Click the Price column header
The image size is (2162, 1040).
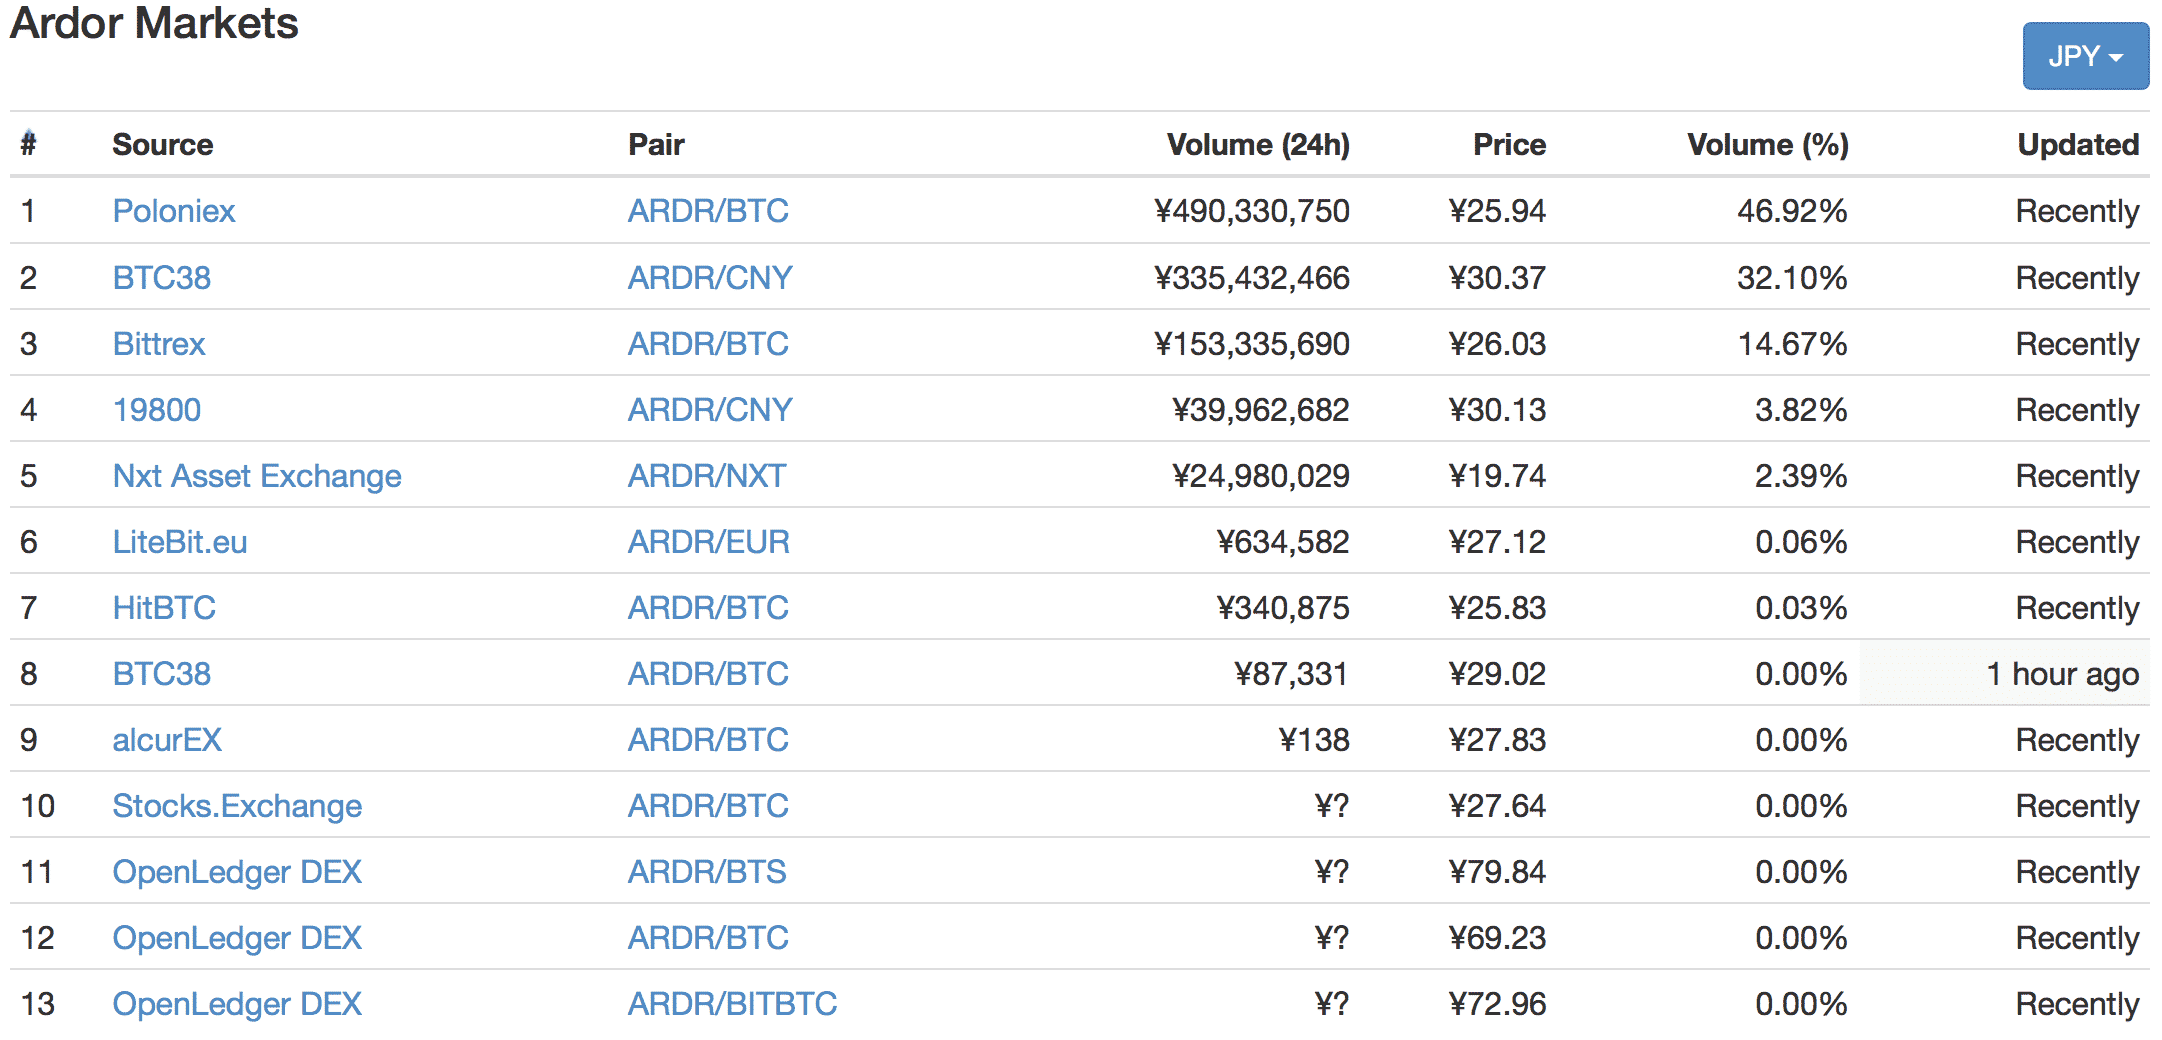tap(1508, 144)
